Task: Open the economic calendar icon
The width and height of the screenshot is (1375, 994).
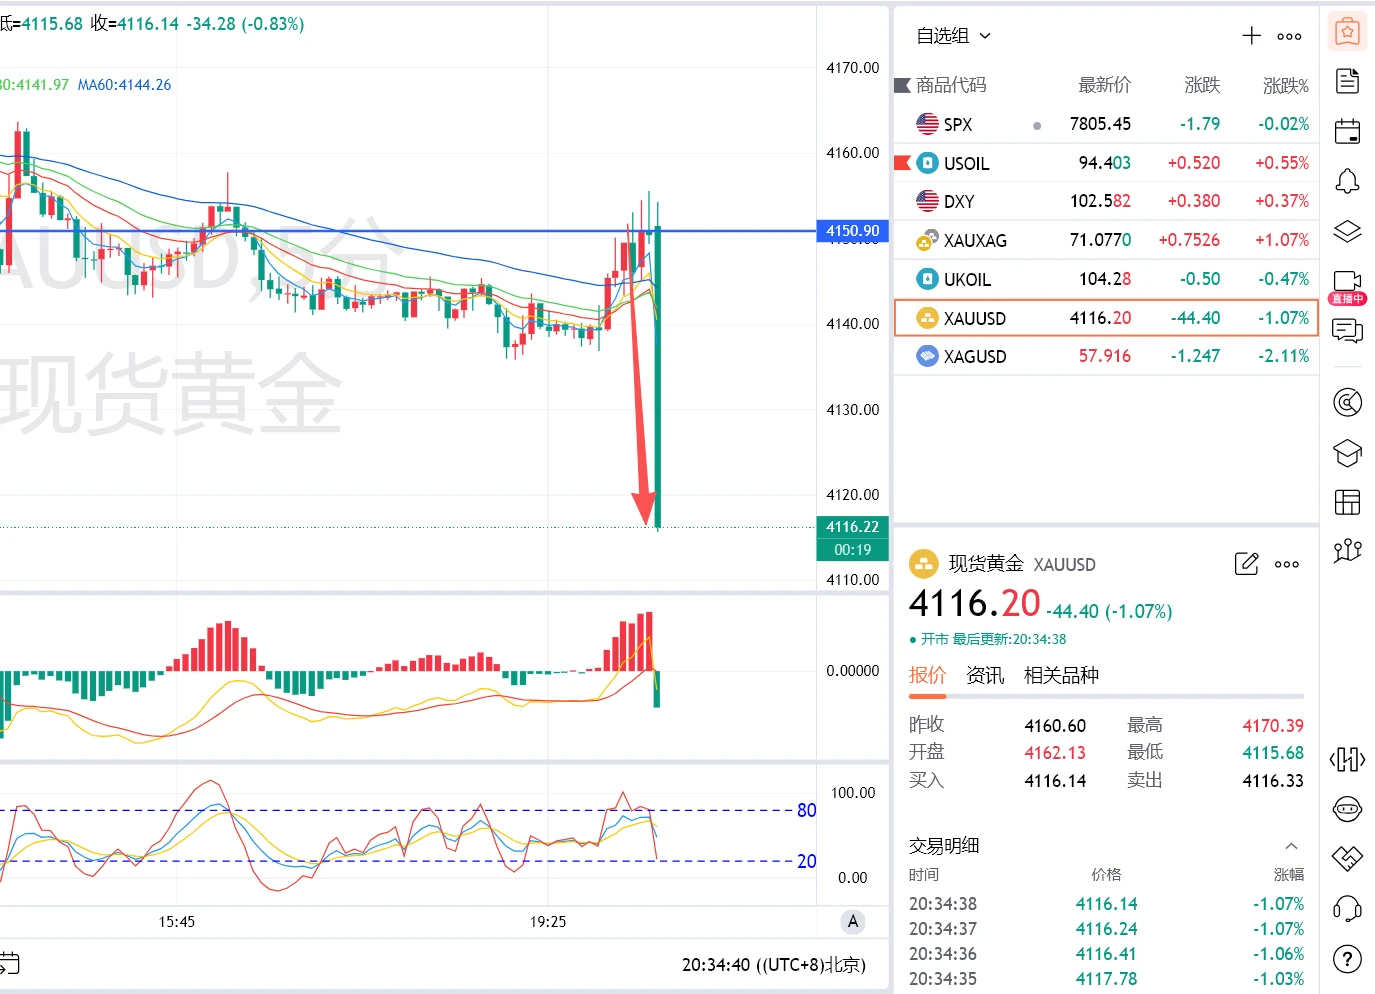Action: click(x=1347, y=131)
